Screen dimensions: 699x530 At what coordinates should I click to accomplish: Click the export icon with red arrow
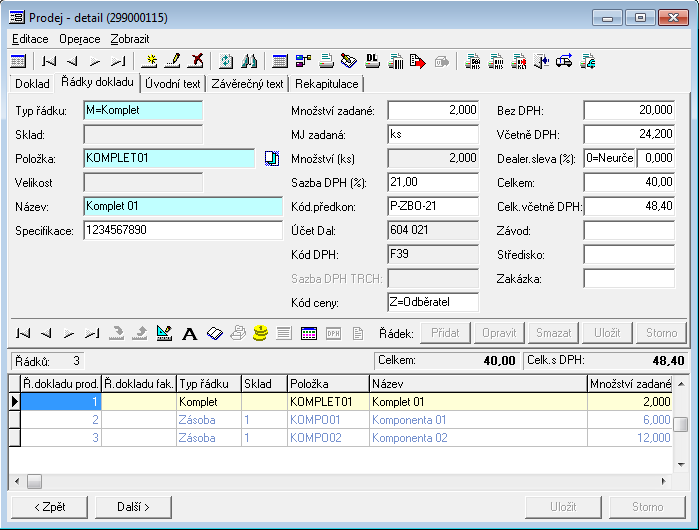(x=418, y=62)
